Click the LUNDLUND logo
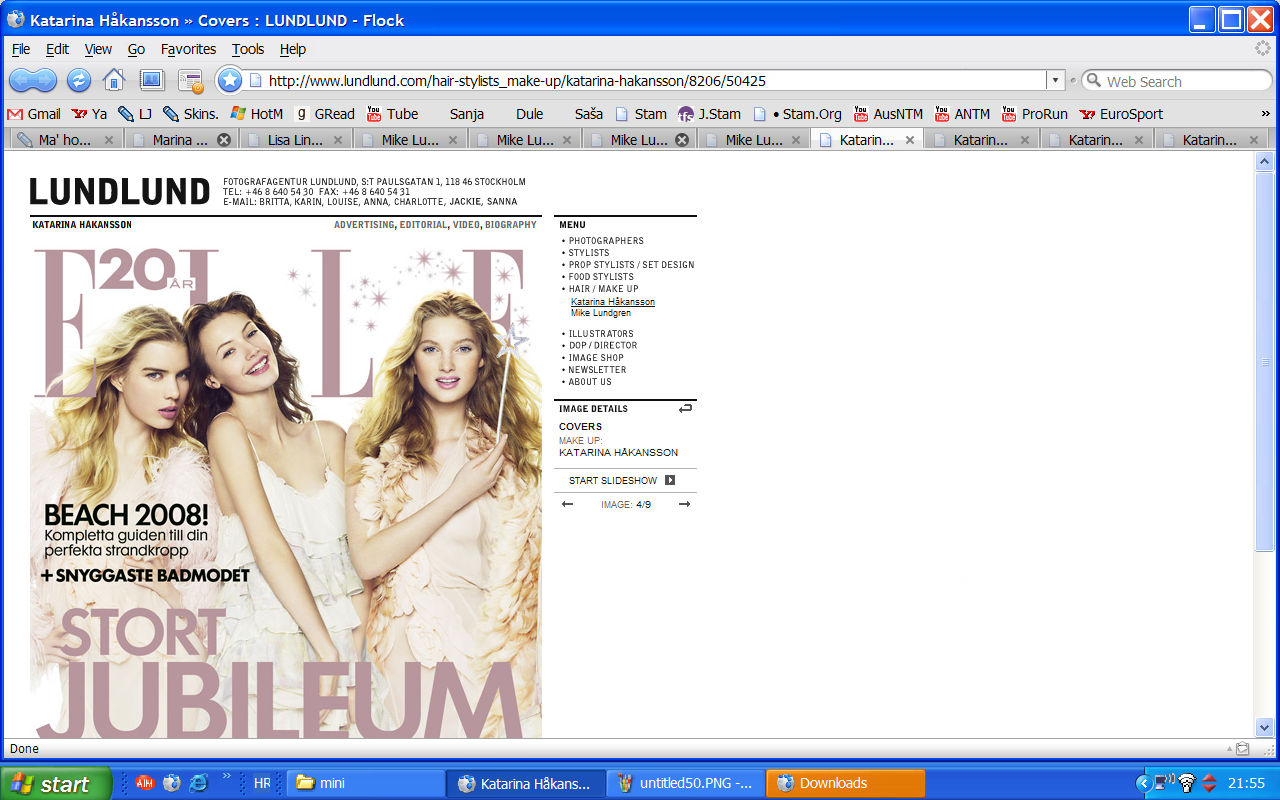1280x800 pixels. coord(119,192)
